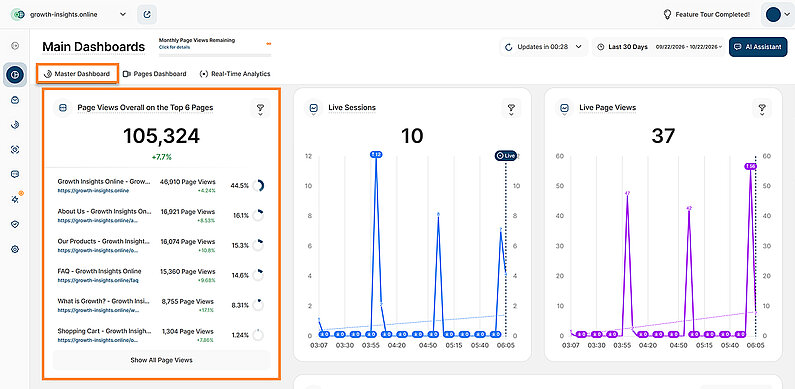This screenshot has width=795, height=389.
Task: Click the 1,304 Page Views value
Action: (188, 331)
